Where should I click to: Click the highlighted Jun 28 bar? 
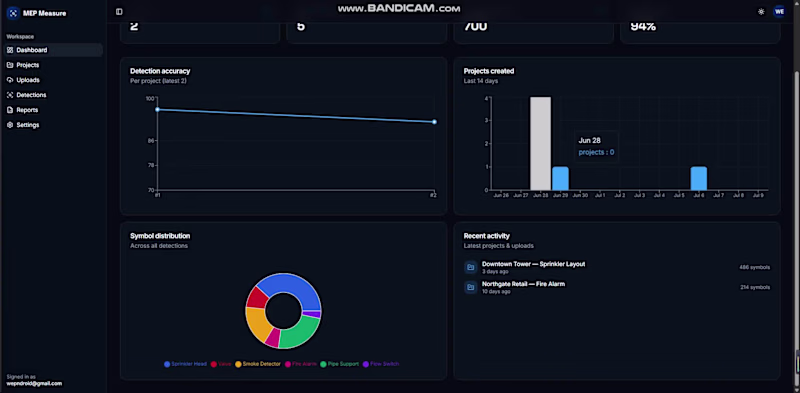coord(540,143)
